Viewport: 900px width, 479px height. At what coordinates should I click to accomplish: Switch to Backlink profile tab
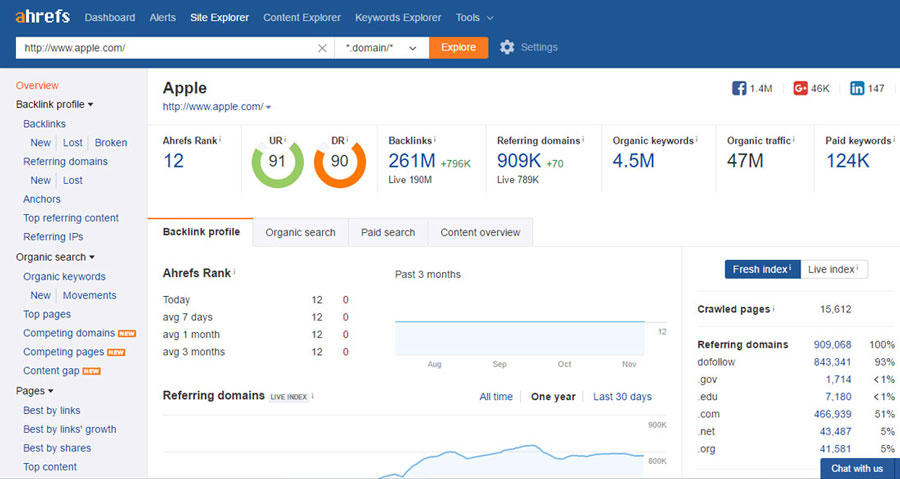pos(201,232)
